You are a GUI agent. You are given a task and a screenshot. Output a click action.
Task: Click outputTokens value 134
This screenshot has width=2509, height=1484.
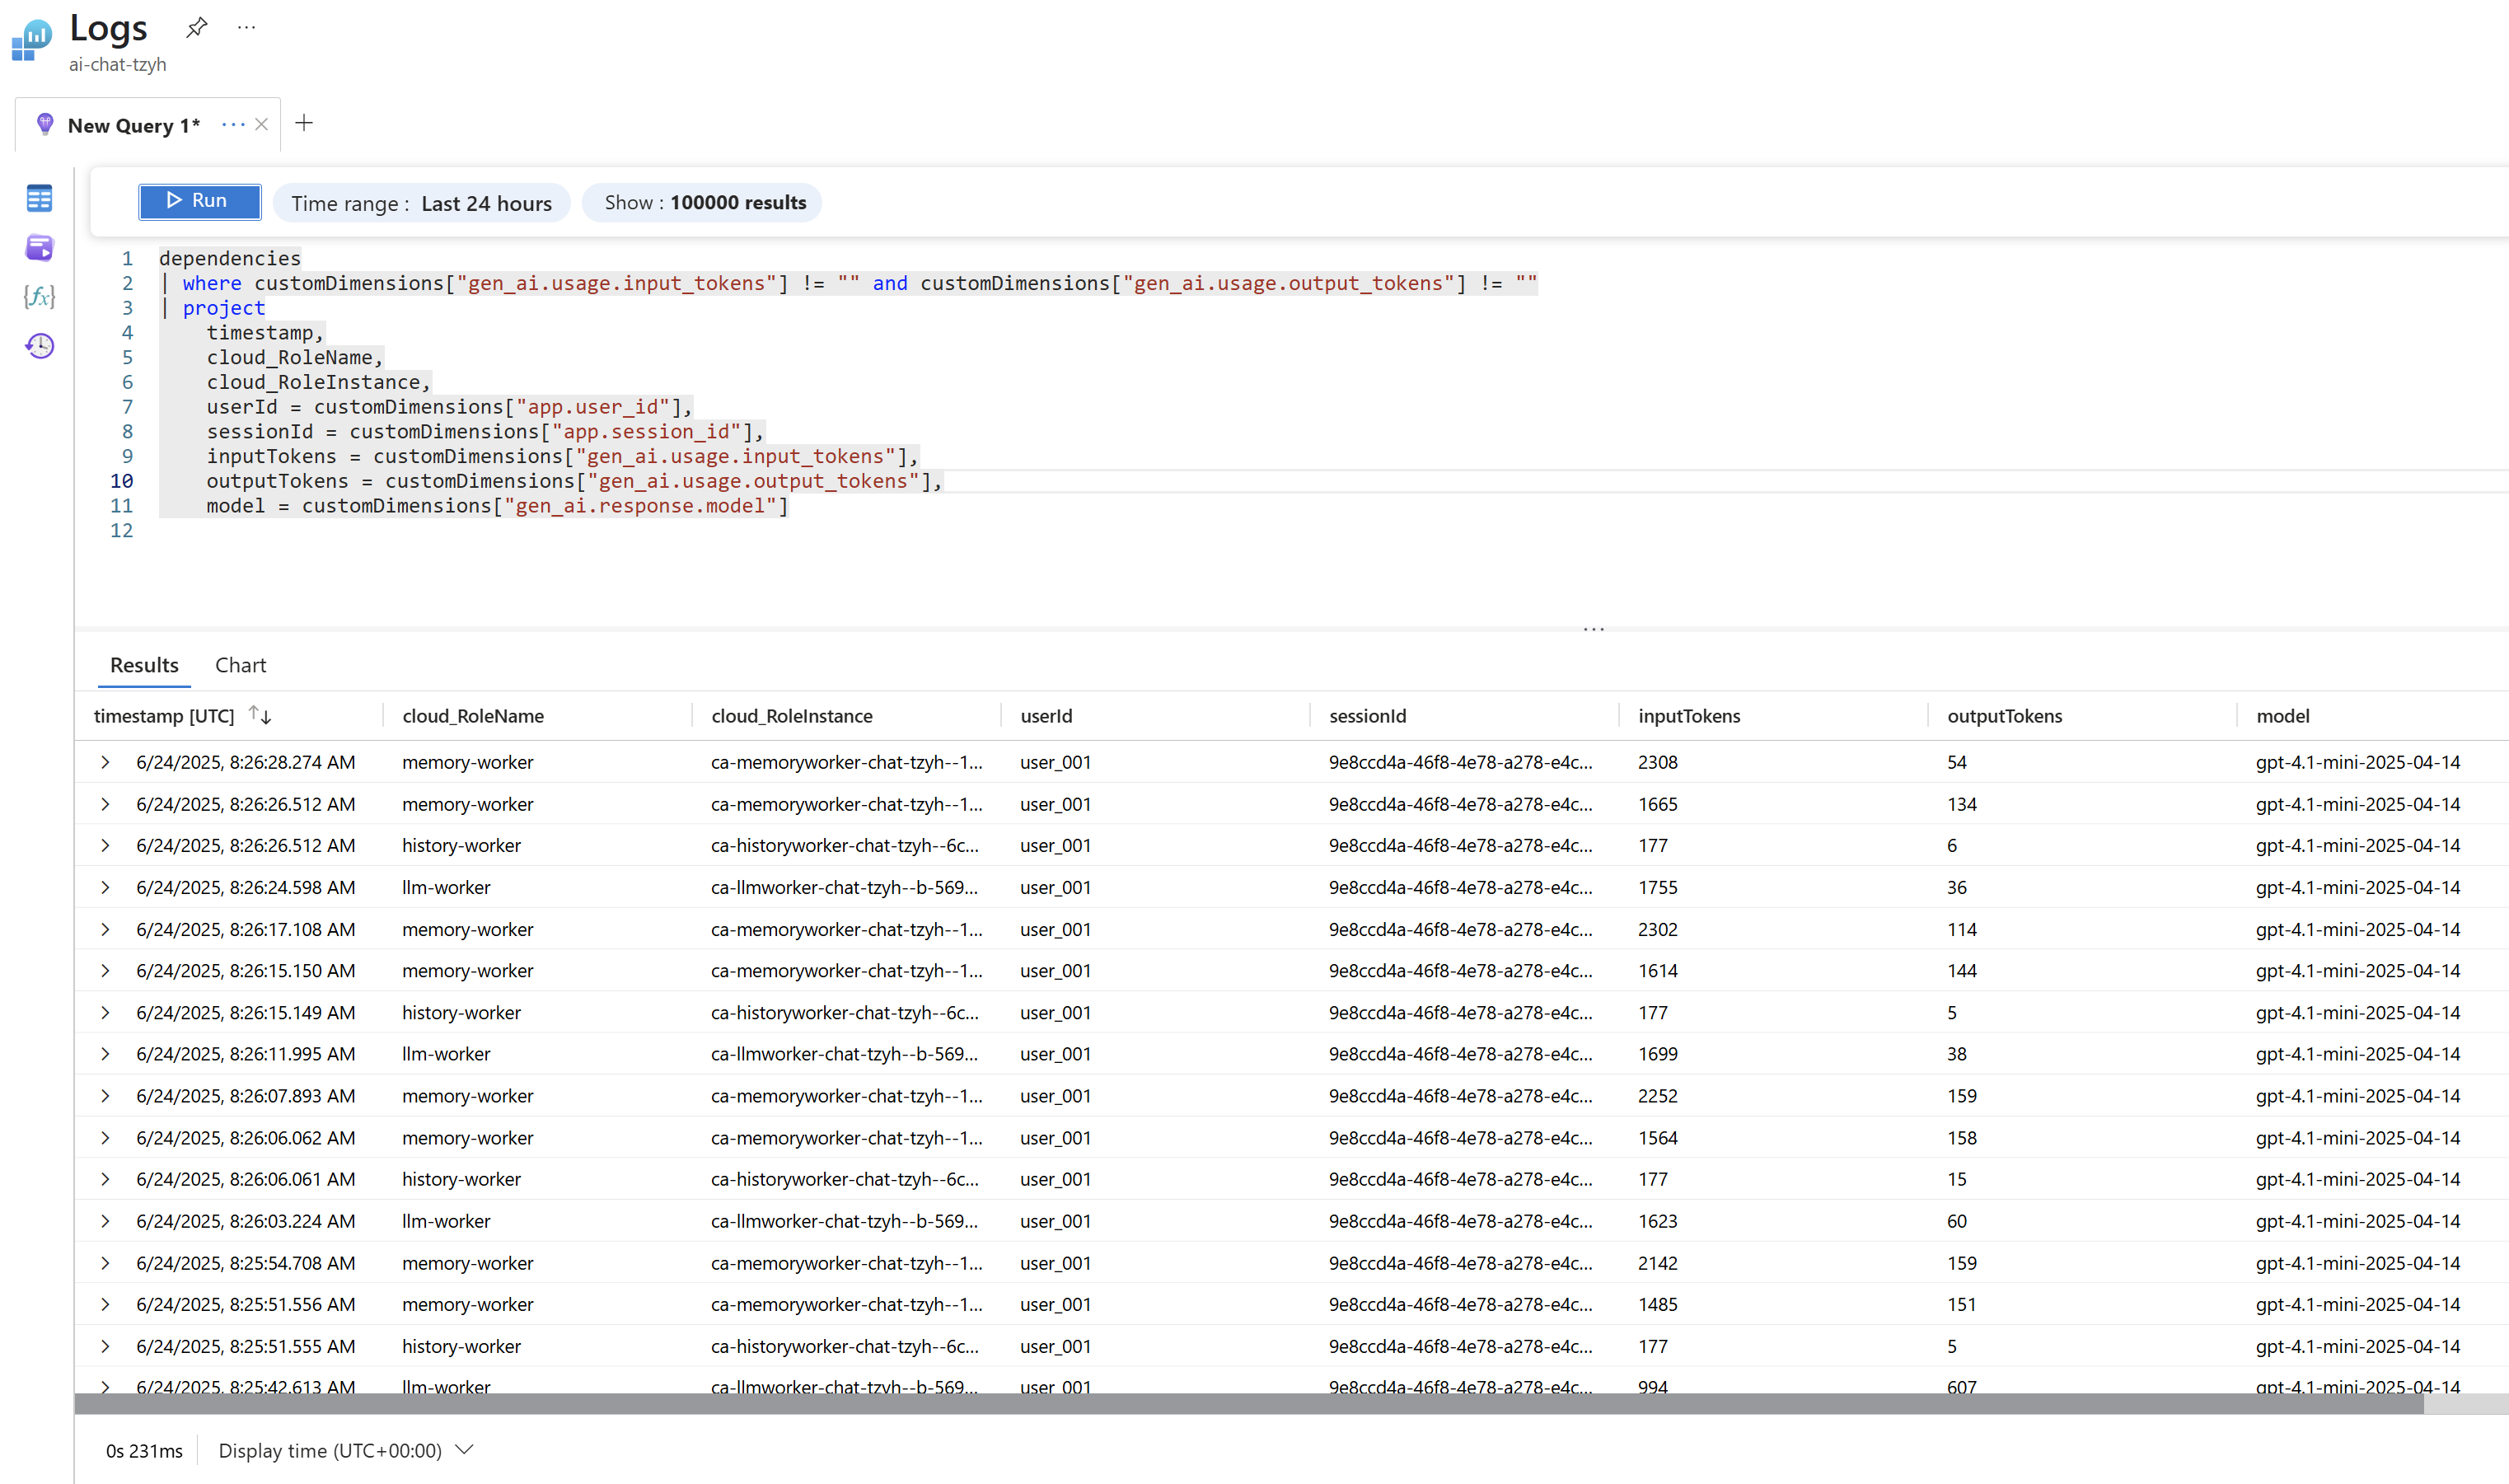point(1961,804)
